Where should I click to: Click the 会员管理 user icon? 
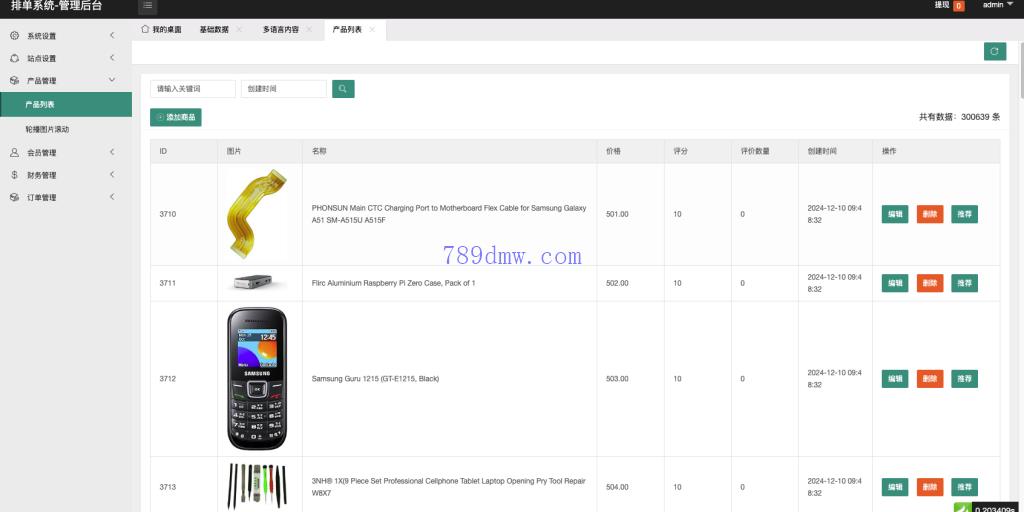tap(15, 153)
